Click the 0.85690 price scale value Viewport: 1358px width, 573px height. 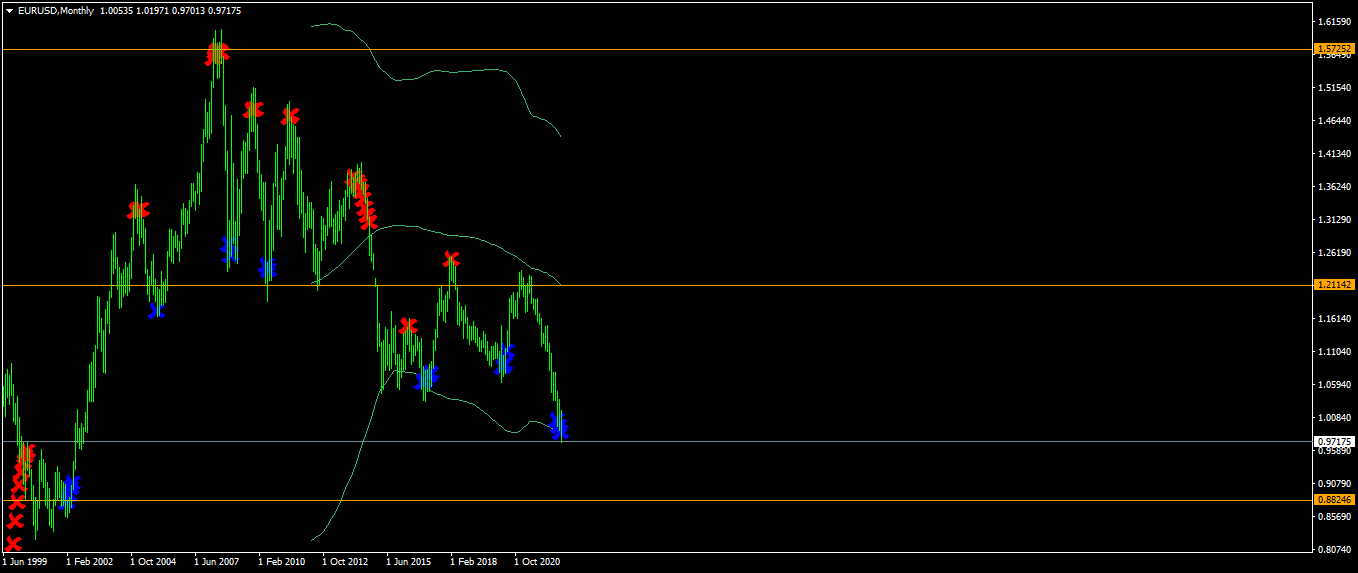[1334, 517]
